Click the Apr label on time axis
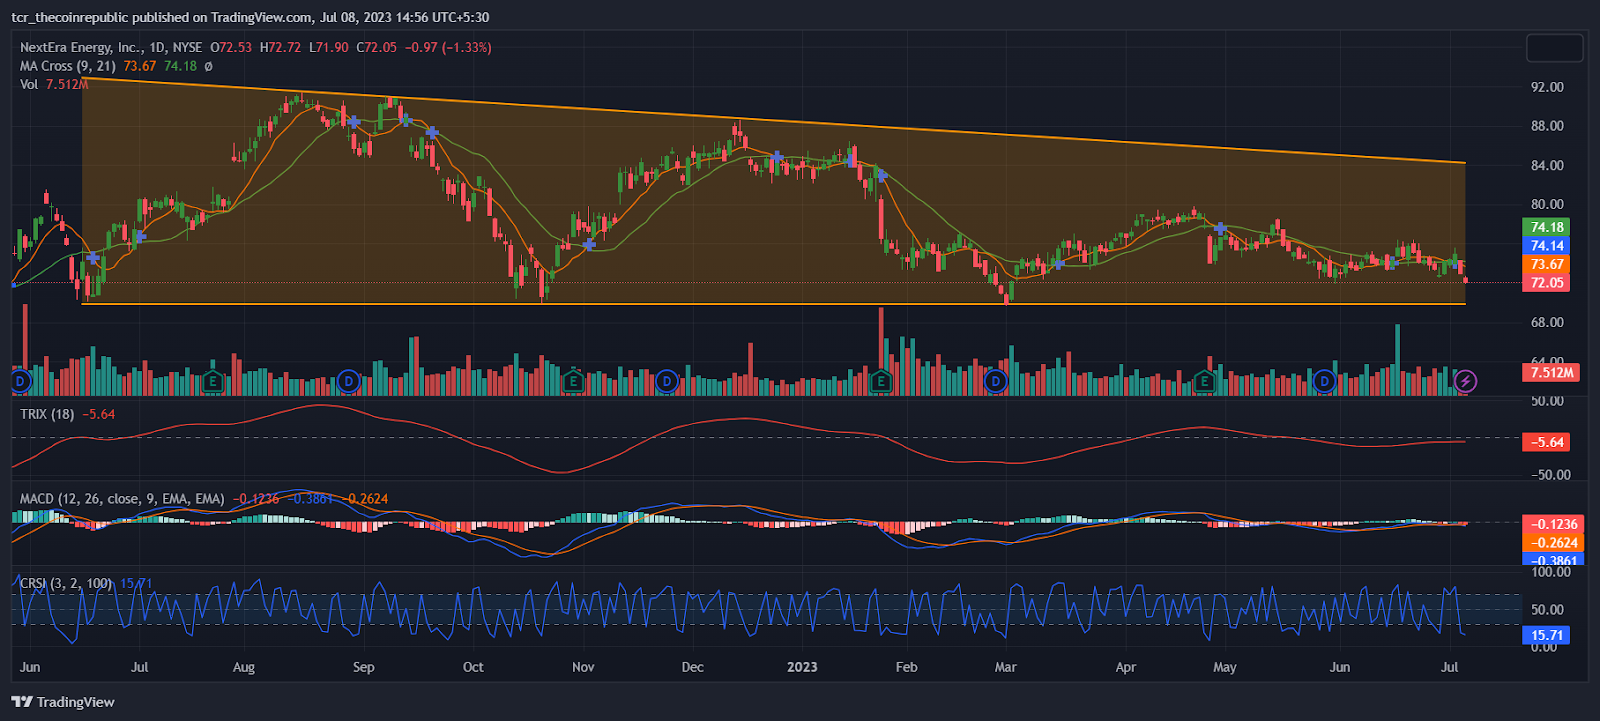1600x721 pixels. pos(1126,667)
